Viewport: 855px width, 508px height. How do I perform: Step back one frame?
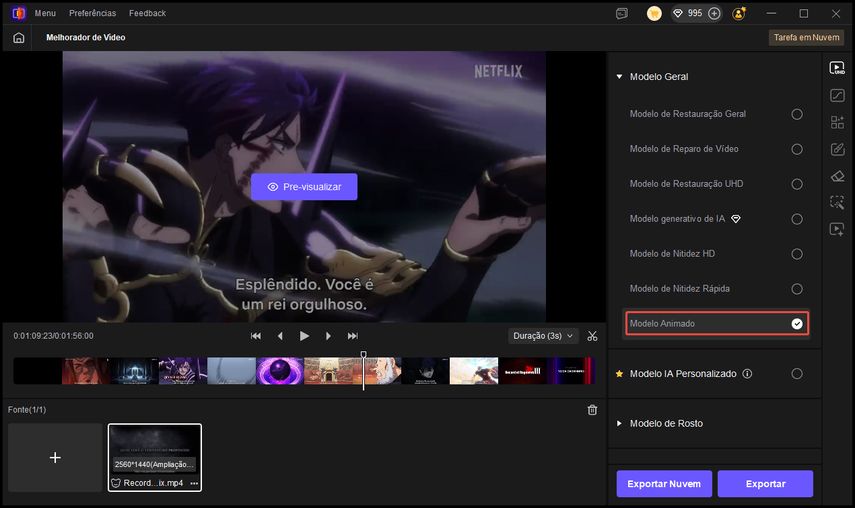(280, 336)
